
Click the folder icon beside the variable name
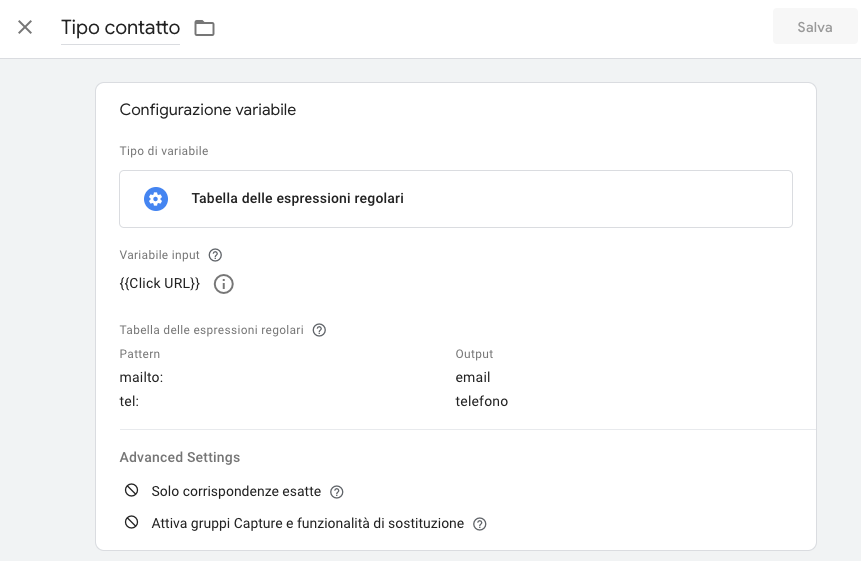[x=204, y=28]
